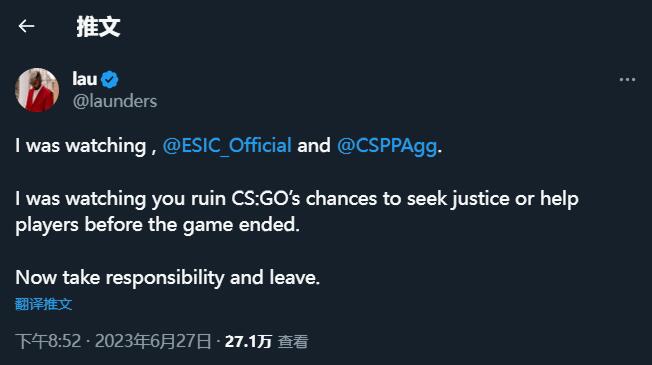This screenshot has width=652, height=365.
Task: Open the three-dot more options menu
Action: (627, 79)
